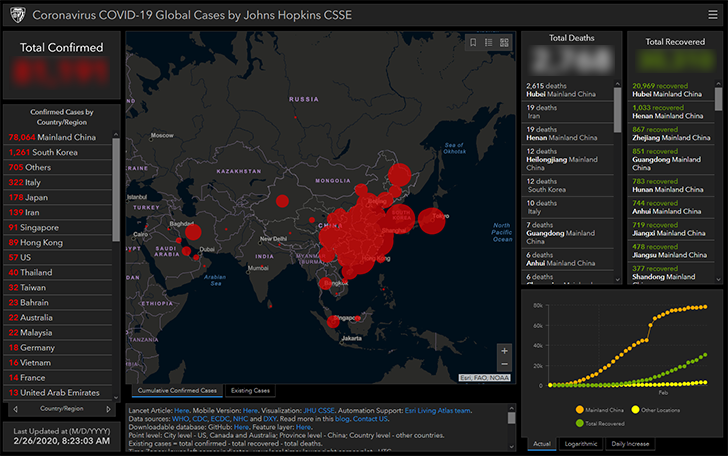Click the Total Deaths list scrollbar

618,110
